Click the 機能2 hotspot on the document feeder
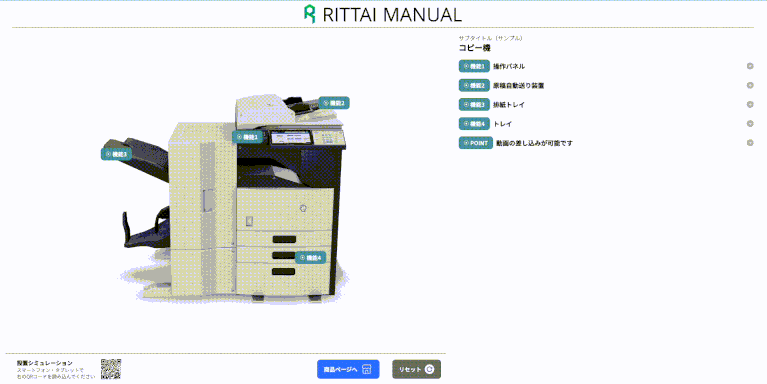Image resolution: width=767 pixels, height=384 pixels. [334, 103]
